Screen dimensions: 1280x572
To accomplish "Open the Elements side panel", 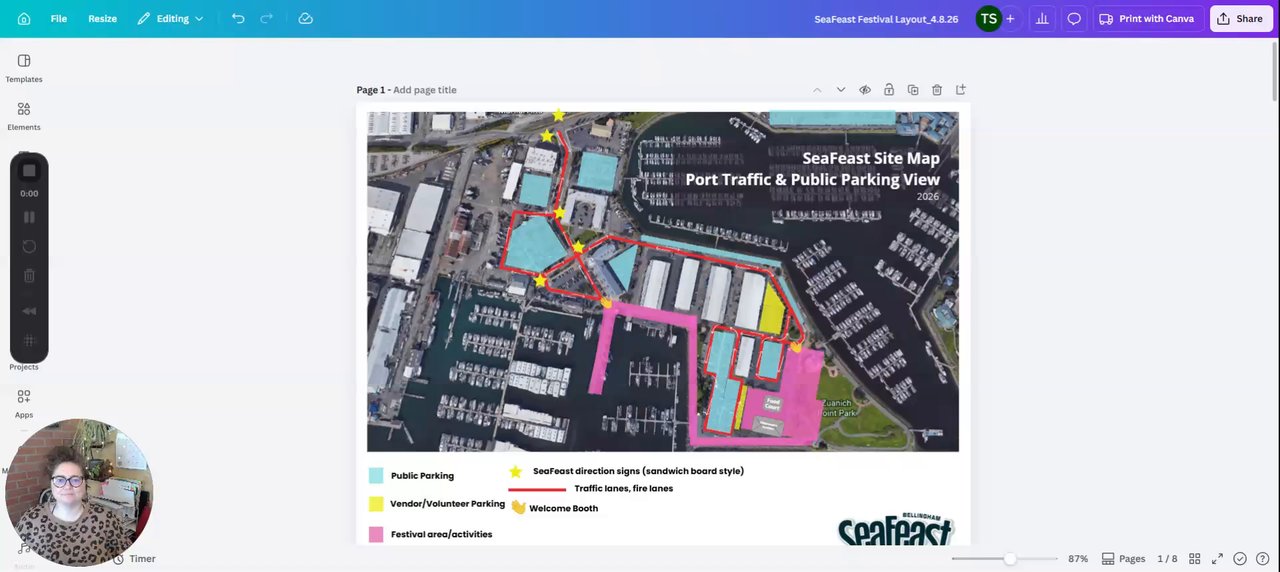I will 24,116.
